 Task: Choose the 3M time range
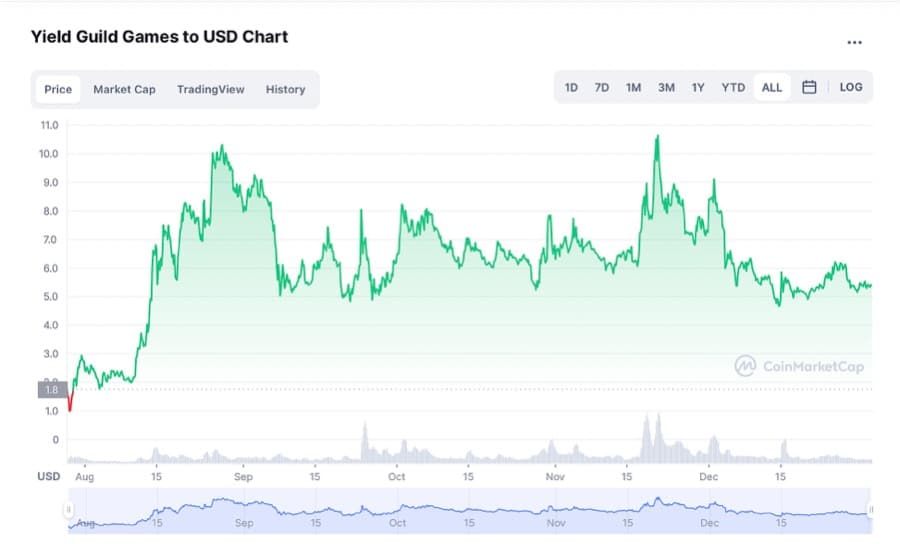(x=666, y=88)
